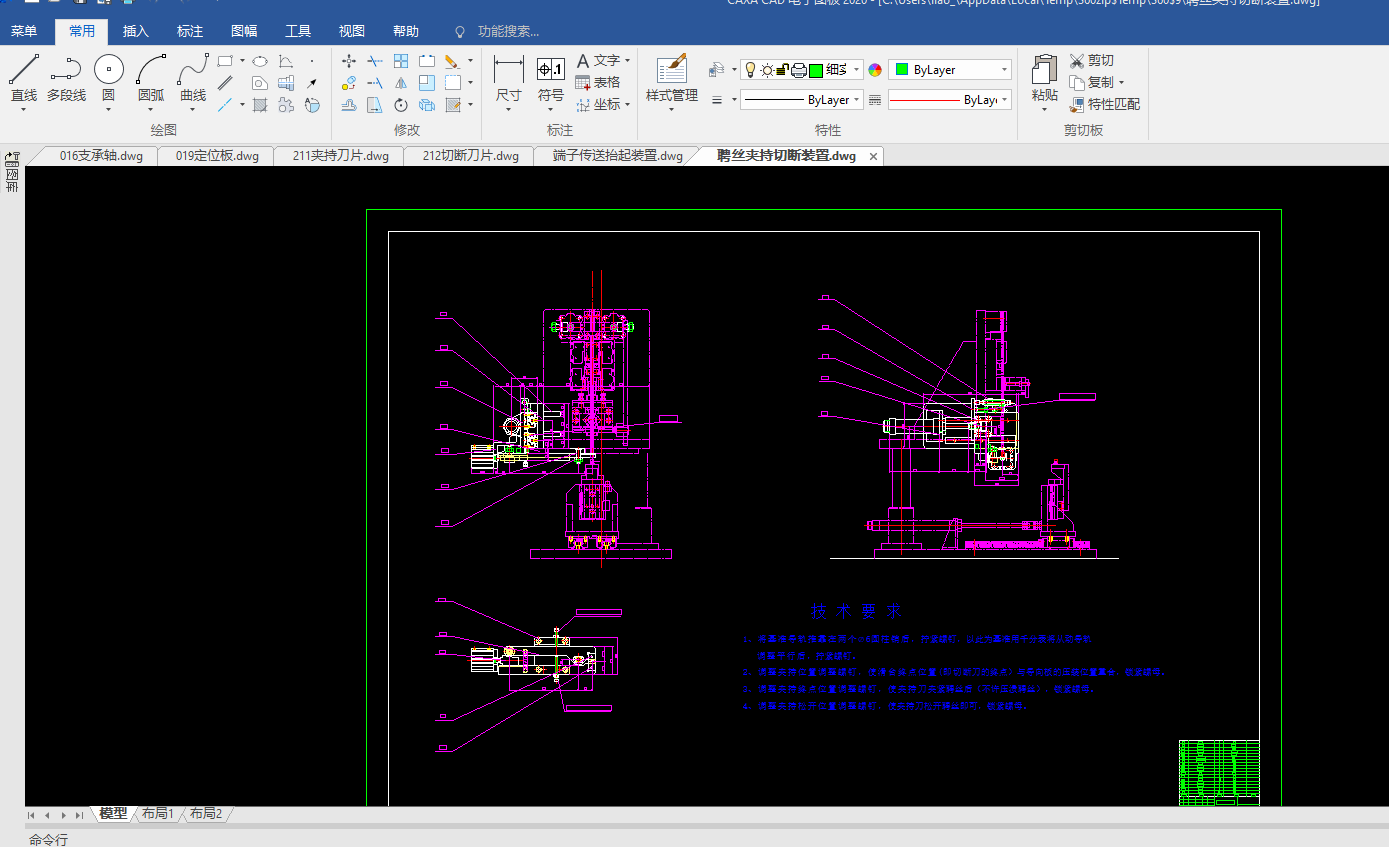The height and width of the screenshot is (847, 1389).
Task: Click the 尺寸 dimension tool
Action: point(508,78)
